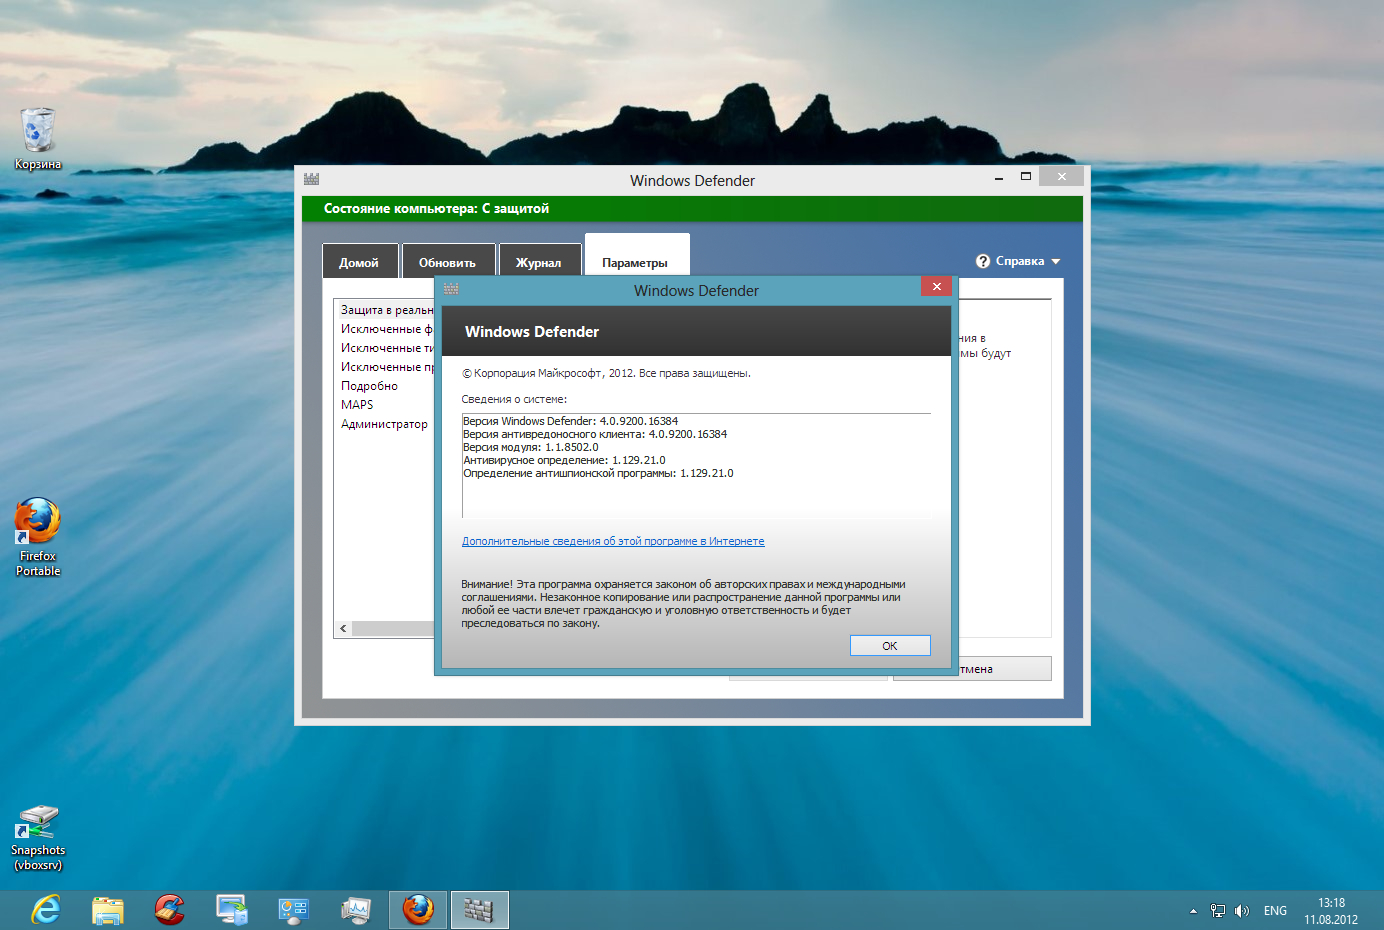
Task: Select Защита в реальном времени setting
Action: pos(387,310)
